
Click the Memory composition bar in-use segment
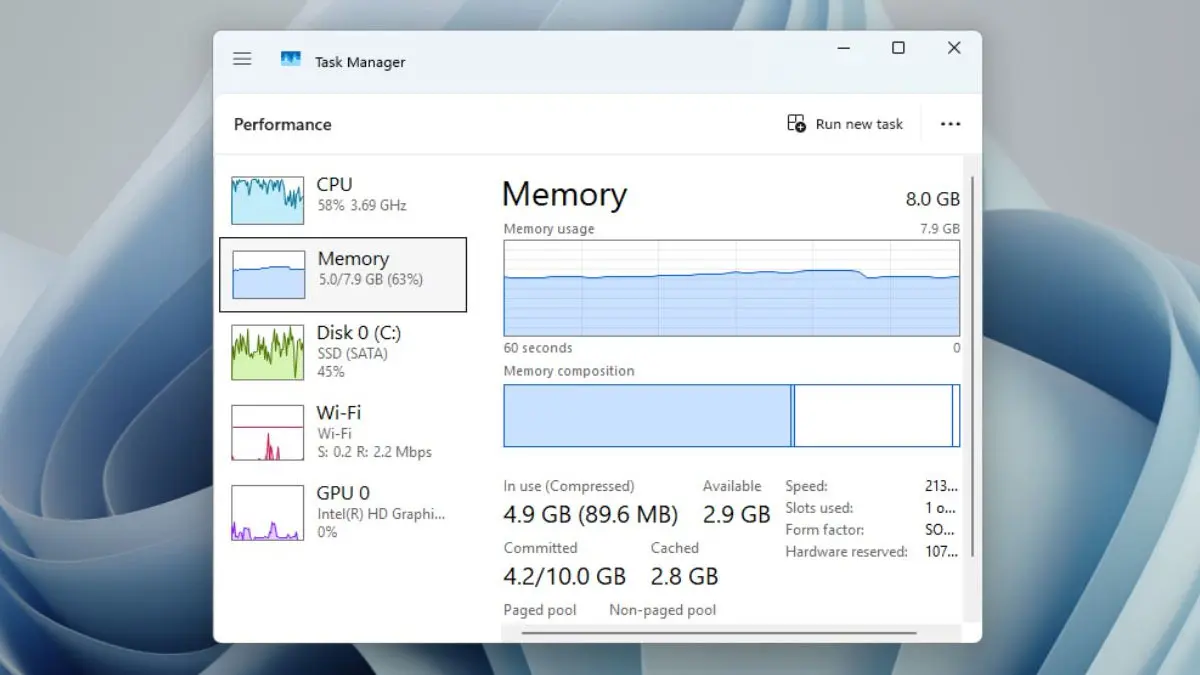(647, 415)
